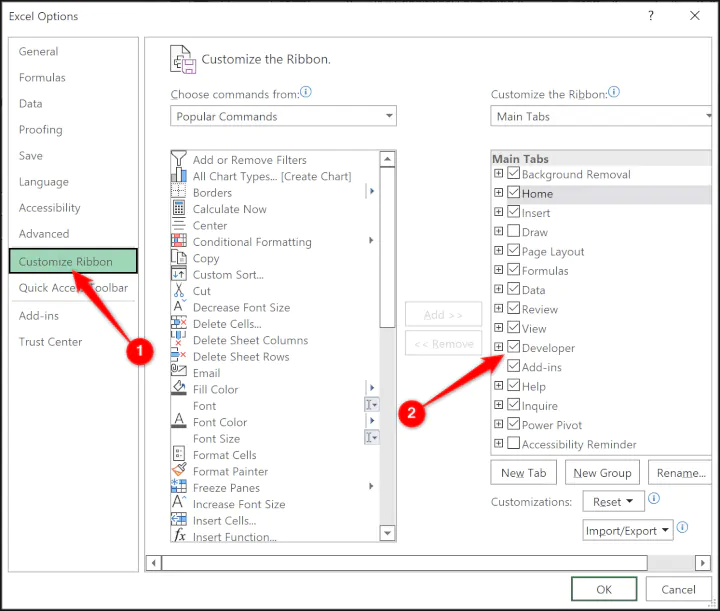Click the Add or Remove Filters funnel icon
720x611 pixels.
[x=179, y=159]
